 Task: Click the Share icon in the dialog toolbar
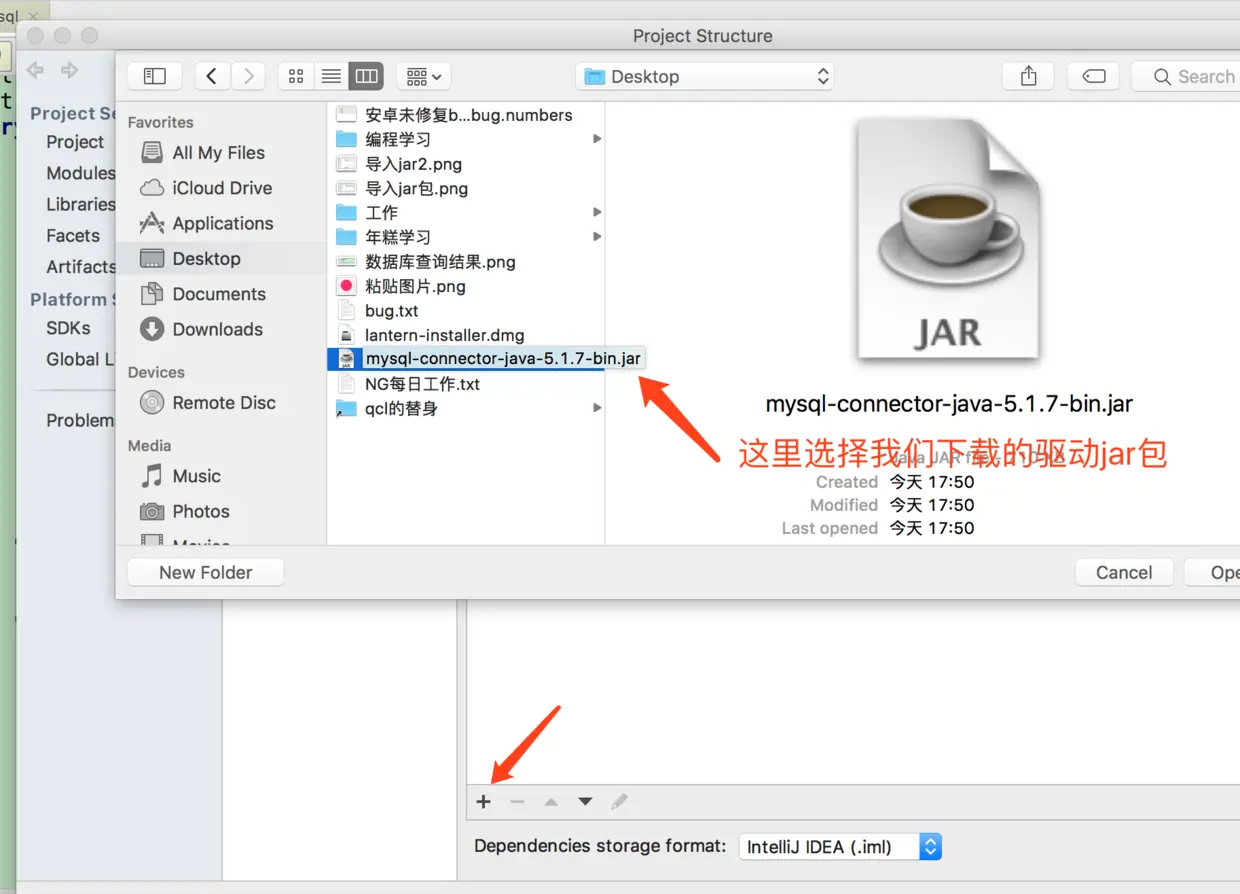click(1028, 75)
